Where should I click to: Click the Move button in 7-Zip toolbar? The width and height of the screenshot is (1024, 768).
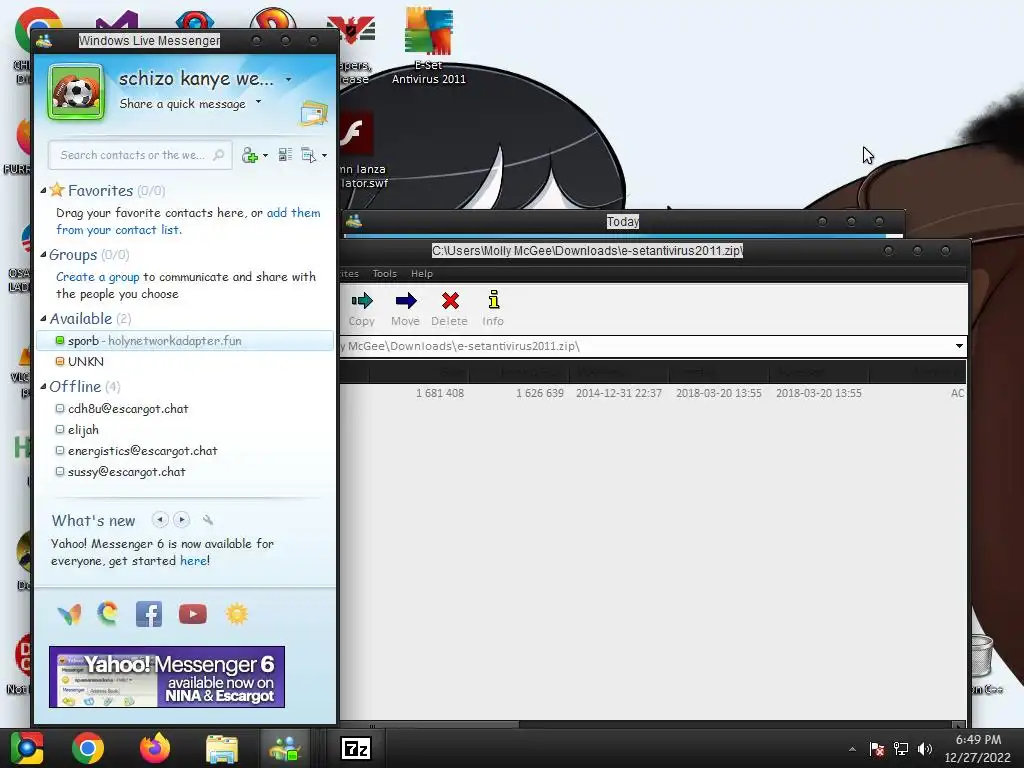coord(406,309)
